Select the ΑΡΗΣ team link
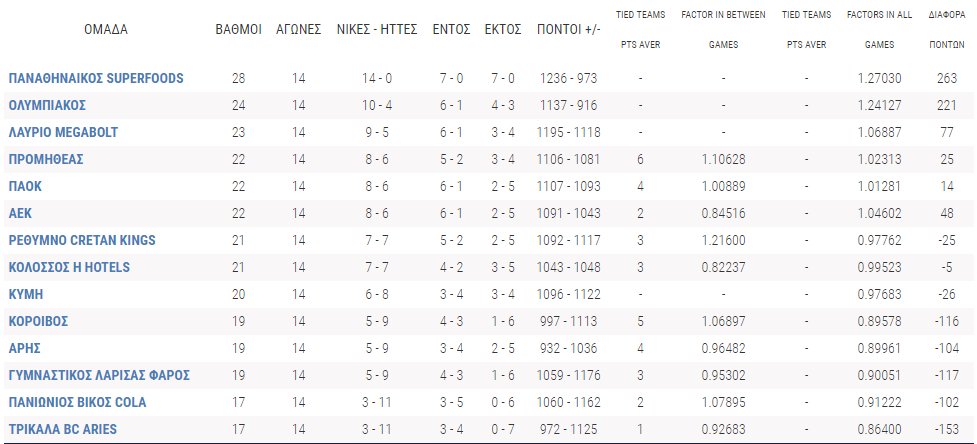The height and width of the screenshot is (444, 977). (24, 348)
